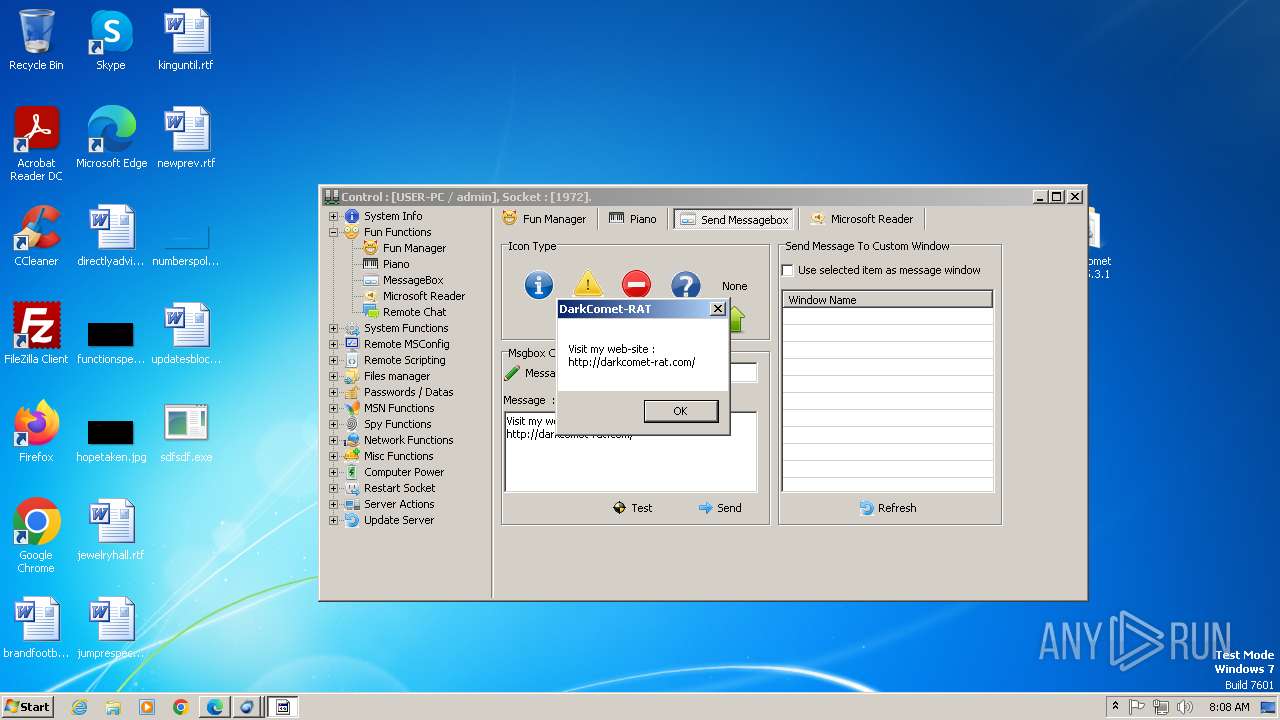The image size is (1280, 720).
Task: Click the Test button
Action: [633, 508]
